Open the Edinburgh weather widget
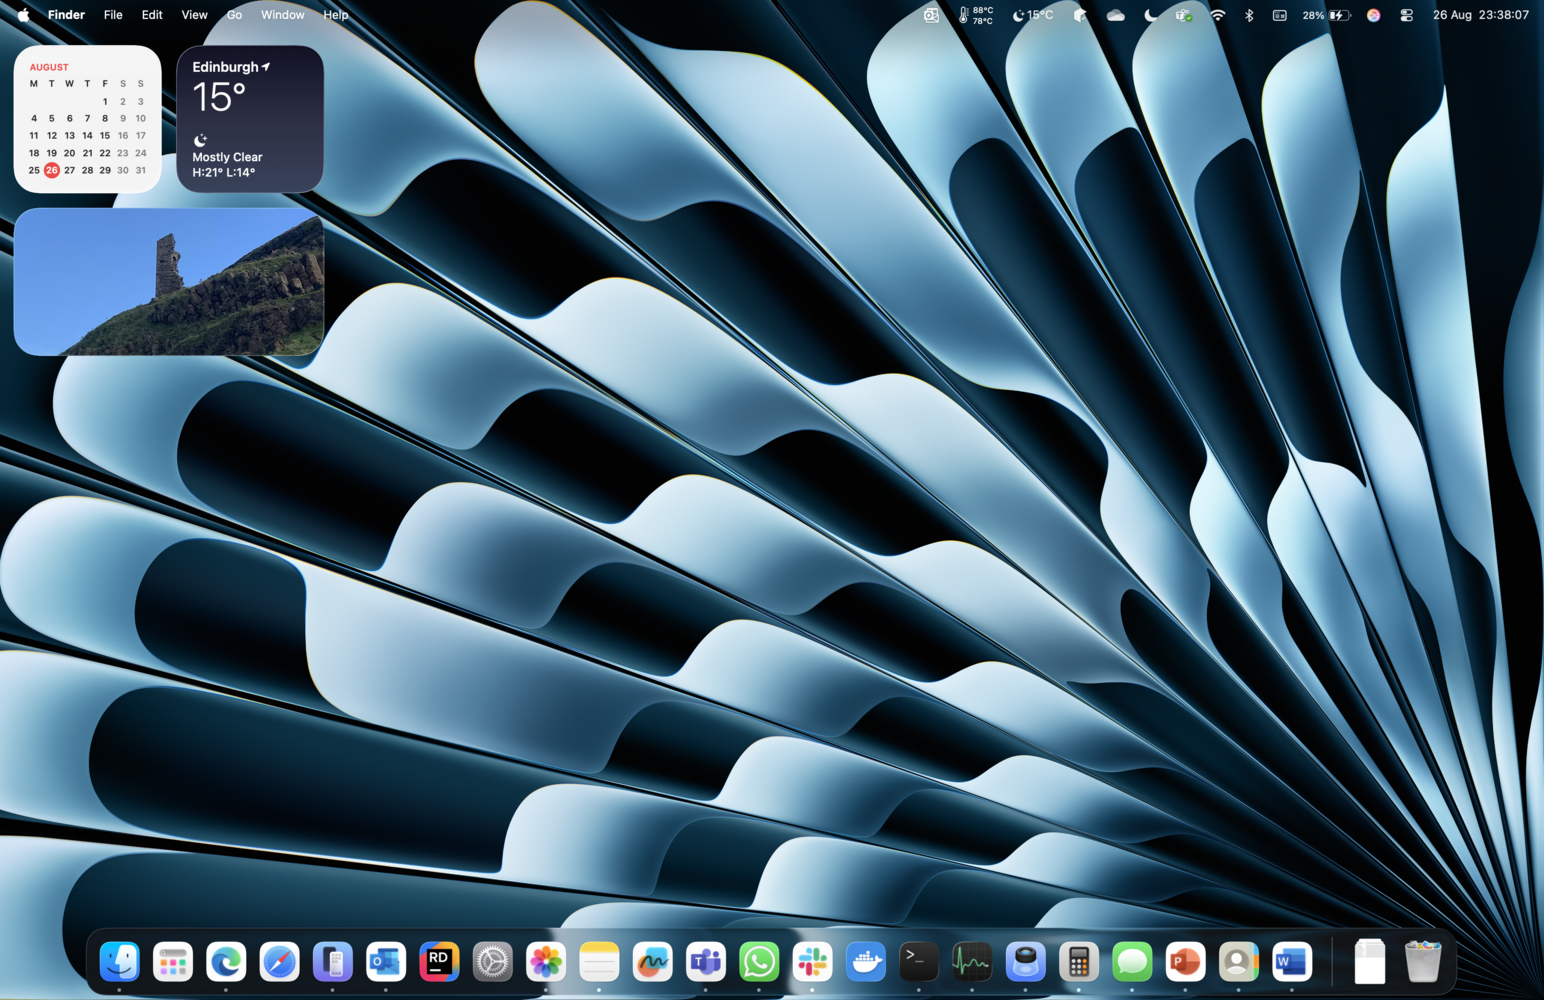The image size is (1544, 1000). click(250, 119)
